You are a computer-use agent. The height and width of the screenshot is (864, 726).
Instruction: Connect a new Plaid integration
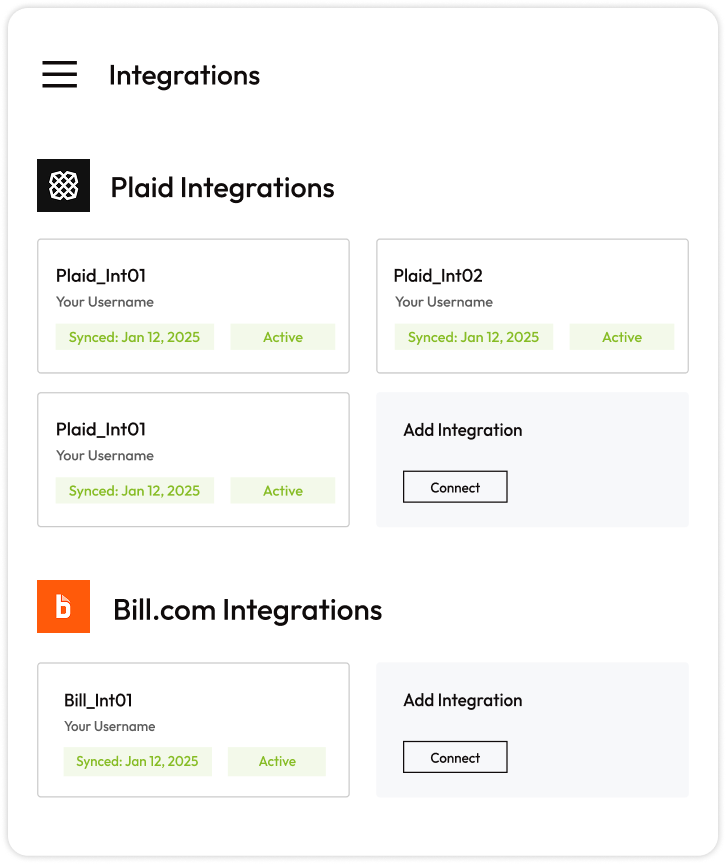(x=455, y=487)
